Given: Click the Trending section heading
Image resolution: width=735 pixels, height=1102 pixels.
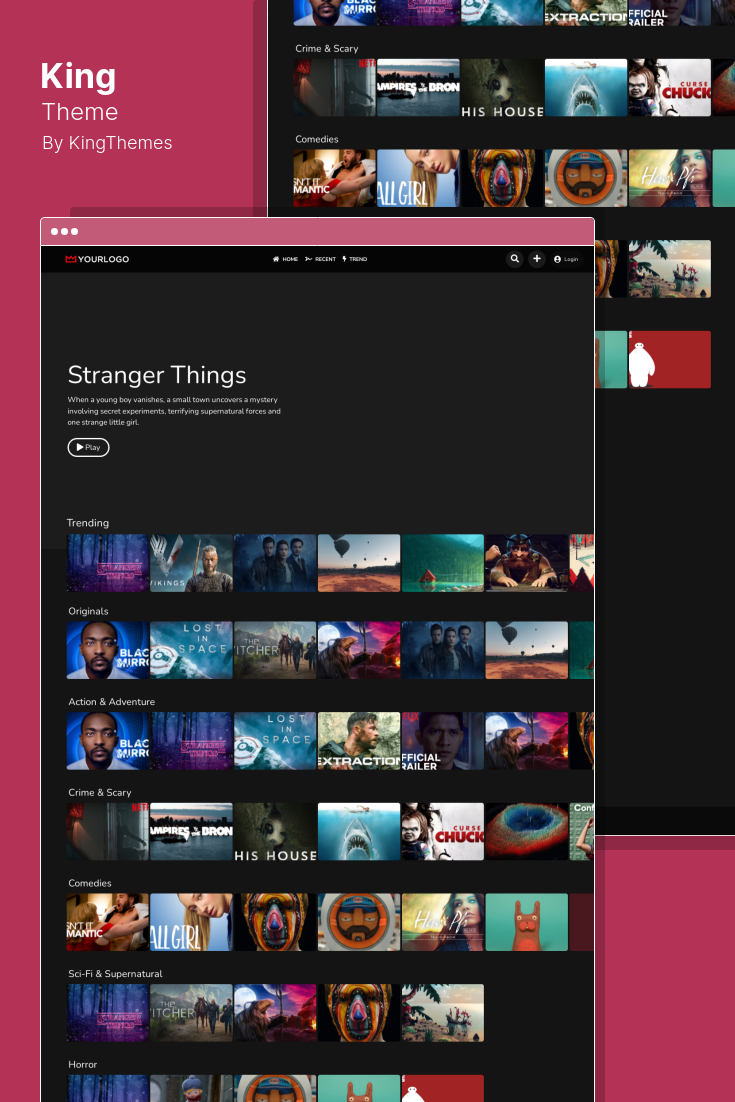Looking at the screenshot, I should [x=88, y=523].
